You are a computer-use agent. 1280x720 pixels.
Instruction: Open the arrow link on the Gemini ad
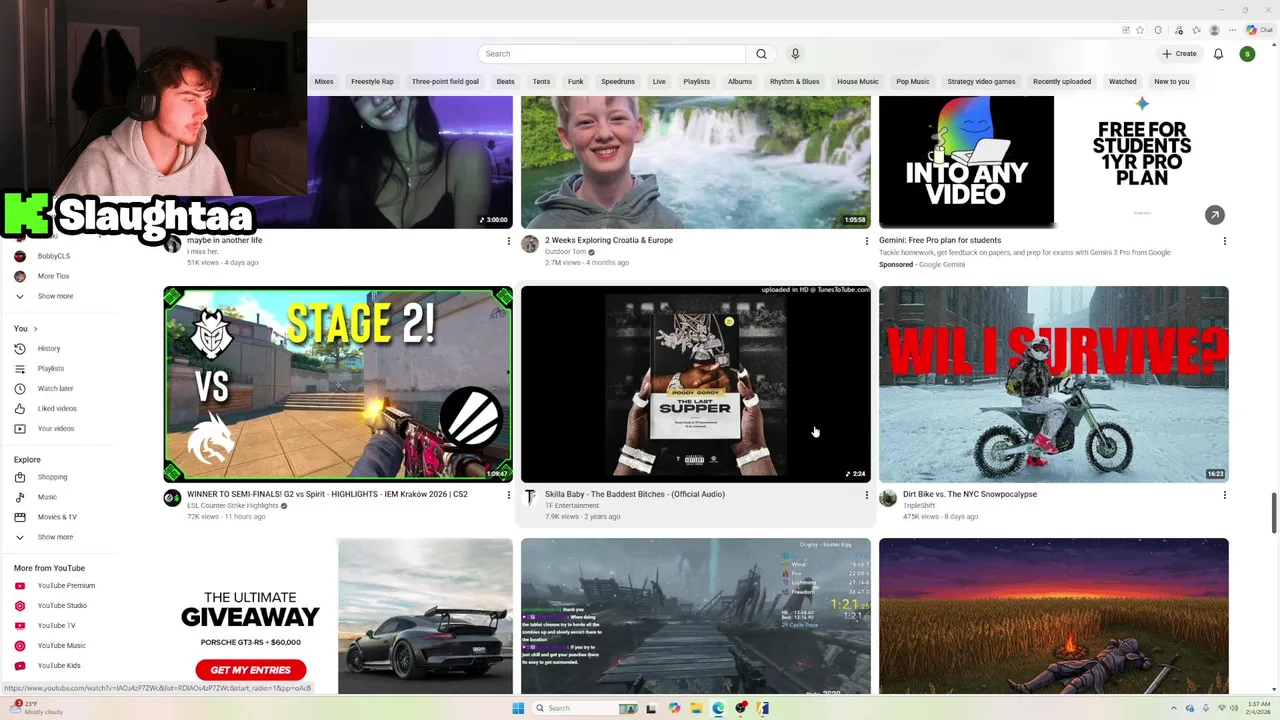pos(1214,215)
